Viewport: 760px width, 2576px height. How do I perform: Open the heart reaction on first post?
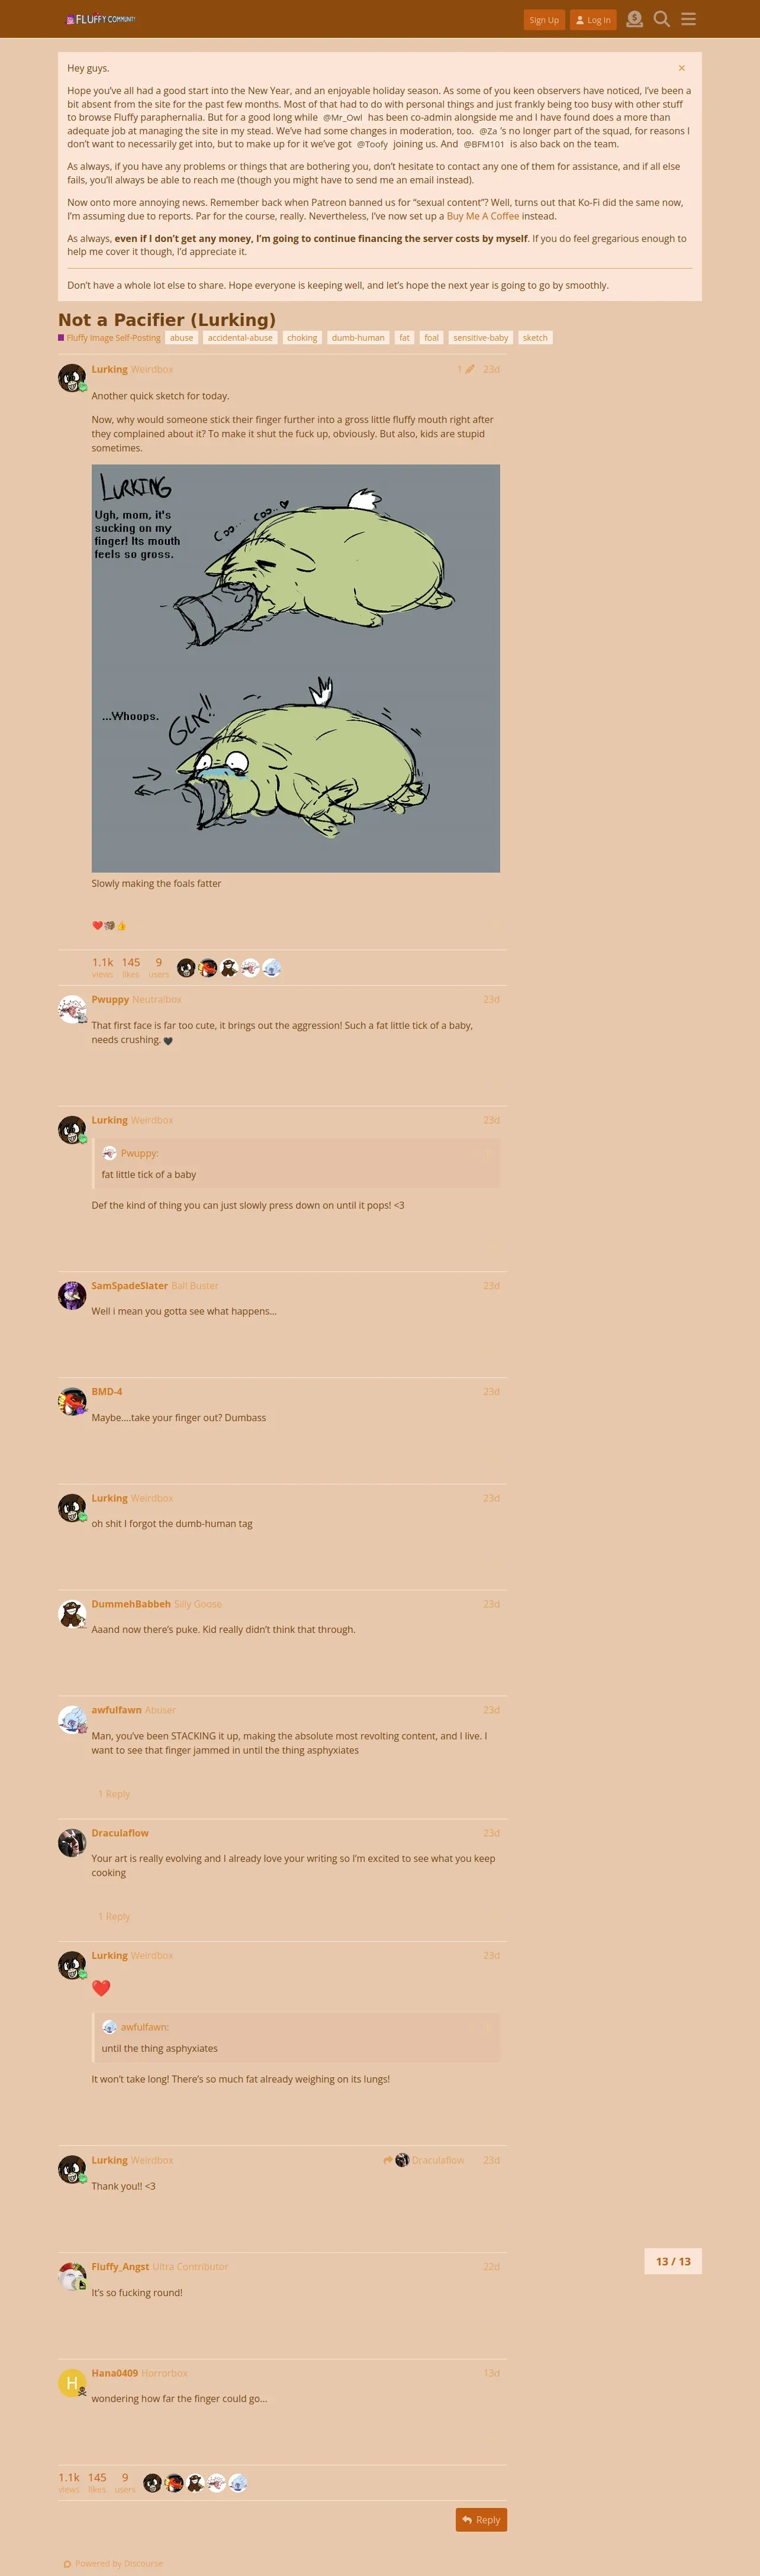[97, 926]
